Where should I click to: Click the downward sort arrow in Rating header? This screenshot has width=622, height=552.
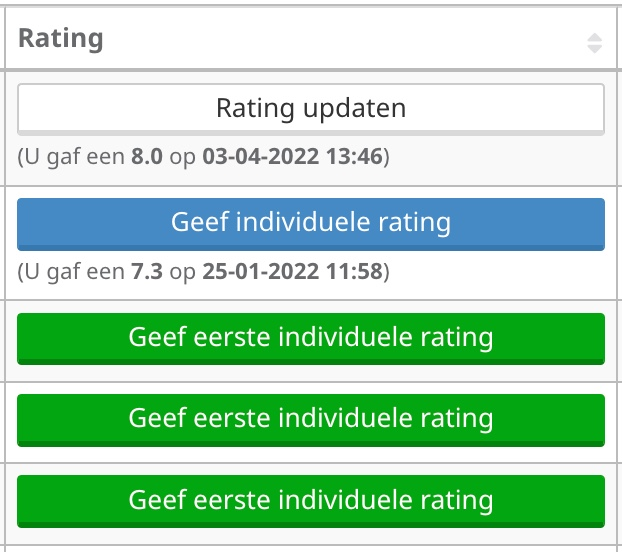pyautogui.click(x=595, y=48)
